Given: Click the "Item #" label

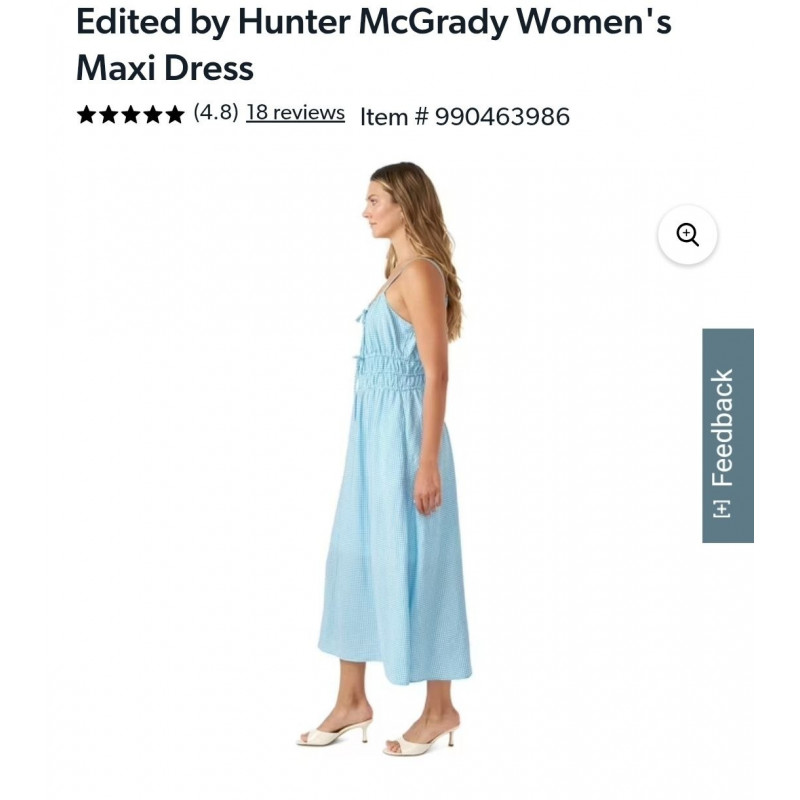Looking at the screenshot, I should [x=394, y=117].
